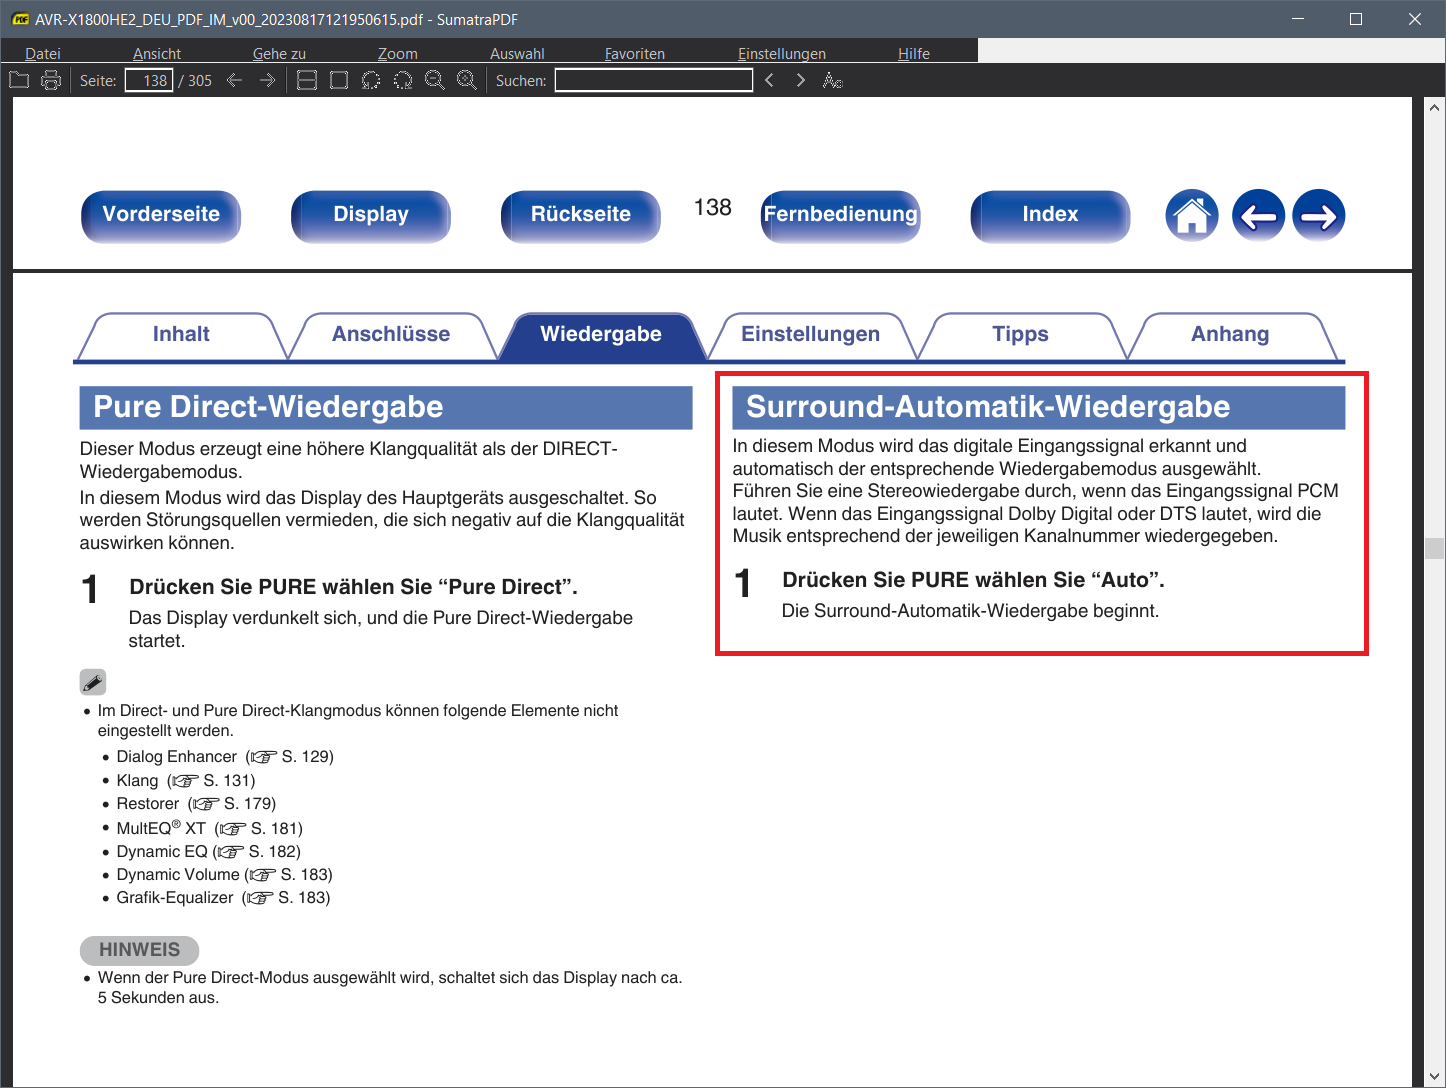This screenshot has width=1446, height=1088.
Task: Click the Vorderseite button
Action: pyautogui.click(x=161, y=215)
